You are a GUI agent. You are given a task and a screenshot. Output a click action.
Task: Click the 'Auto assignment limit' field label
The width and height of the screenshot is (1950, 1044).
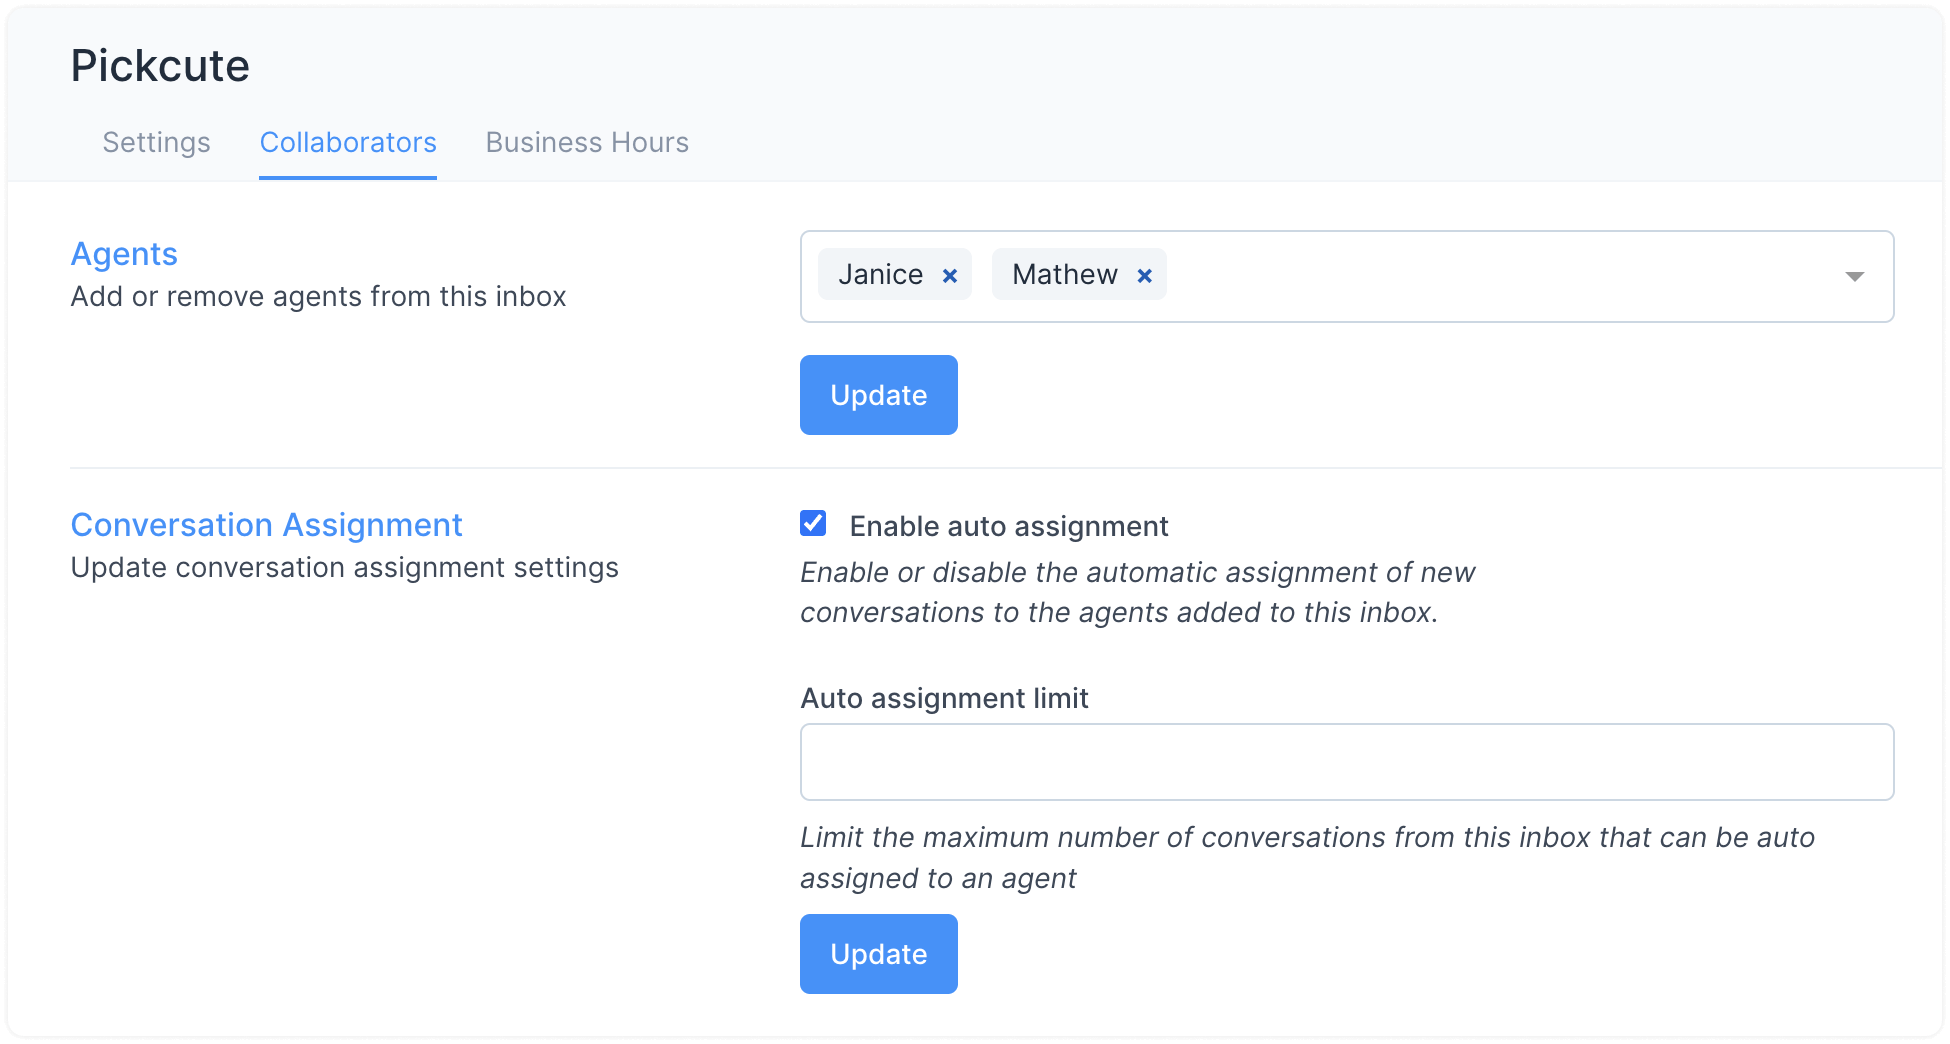point(944,698)
